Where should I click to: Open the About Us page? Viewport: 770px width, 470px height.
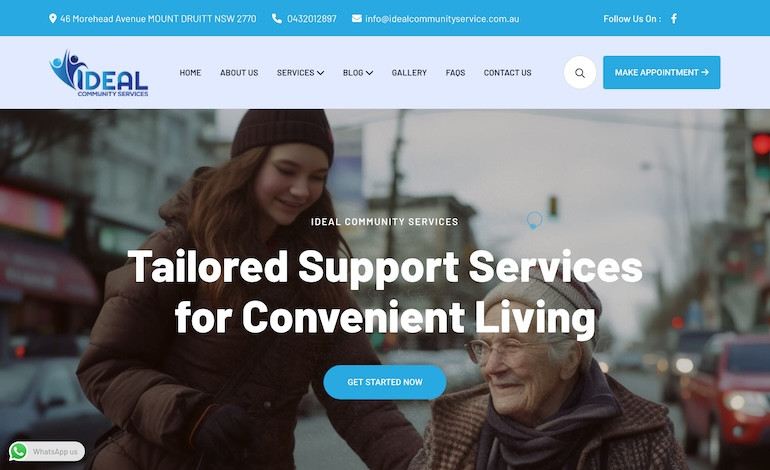pos(239,73)
